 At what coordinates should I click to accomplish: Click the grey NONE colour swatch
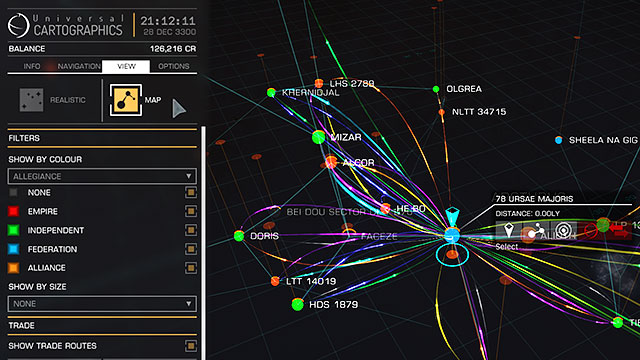[x=13, y=192]
